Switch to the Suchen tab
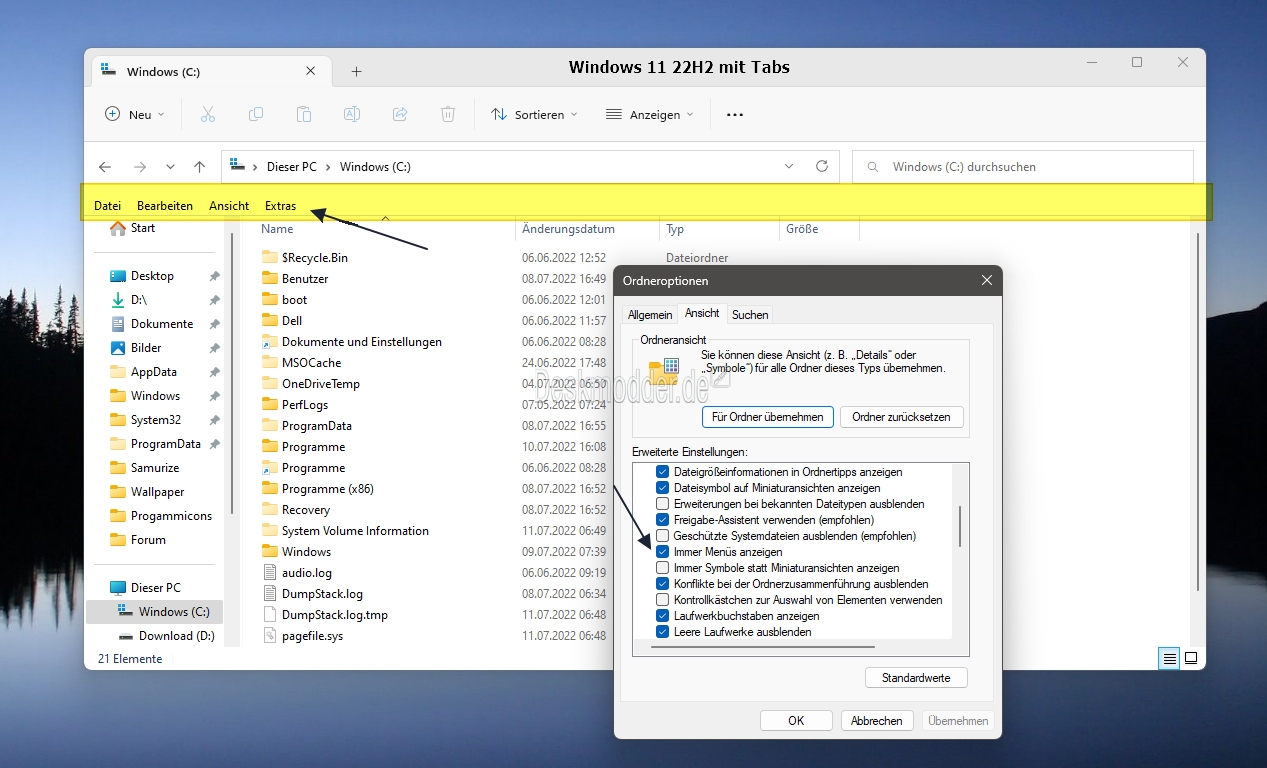Screen dimensions: 1267x768 [x=750, y=315]
